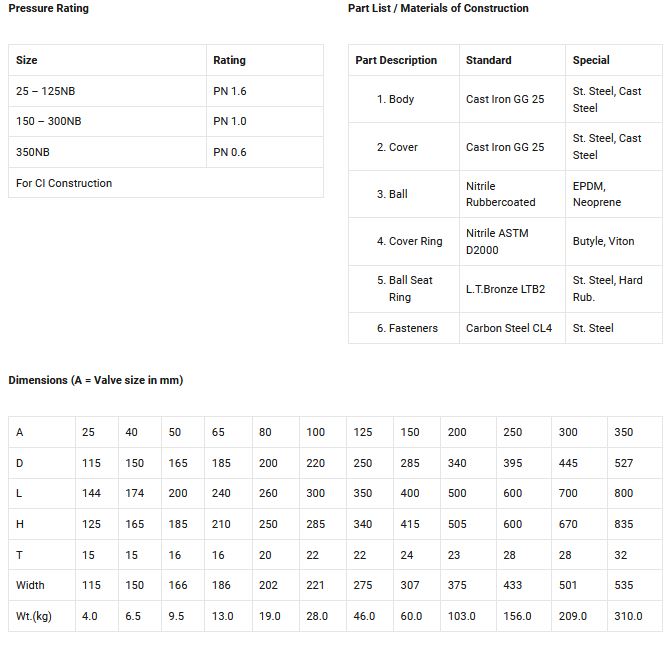Click the Wt.(kg) row label
671x647 pixels.
pos(34,616)
